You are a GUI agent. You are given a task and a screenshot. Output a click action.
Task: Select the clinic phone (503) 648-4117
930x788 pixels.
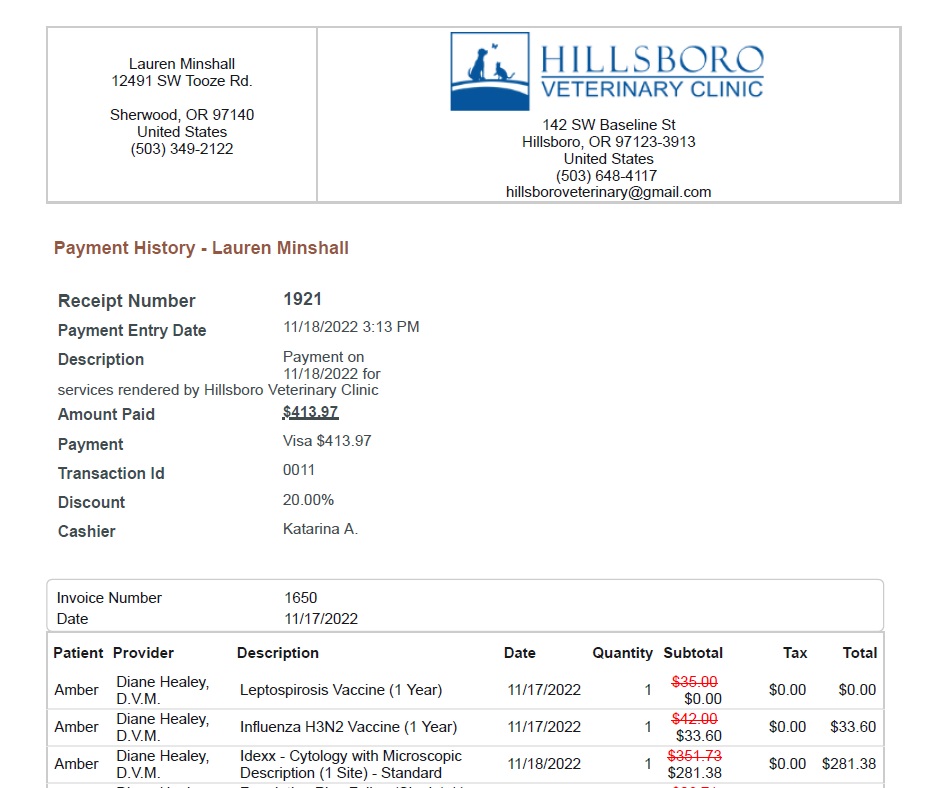pos(606,176)
